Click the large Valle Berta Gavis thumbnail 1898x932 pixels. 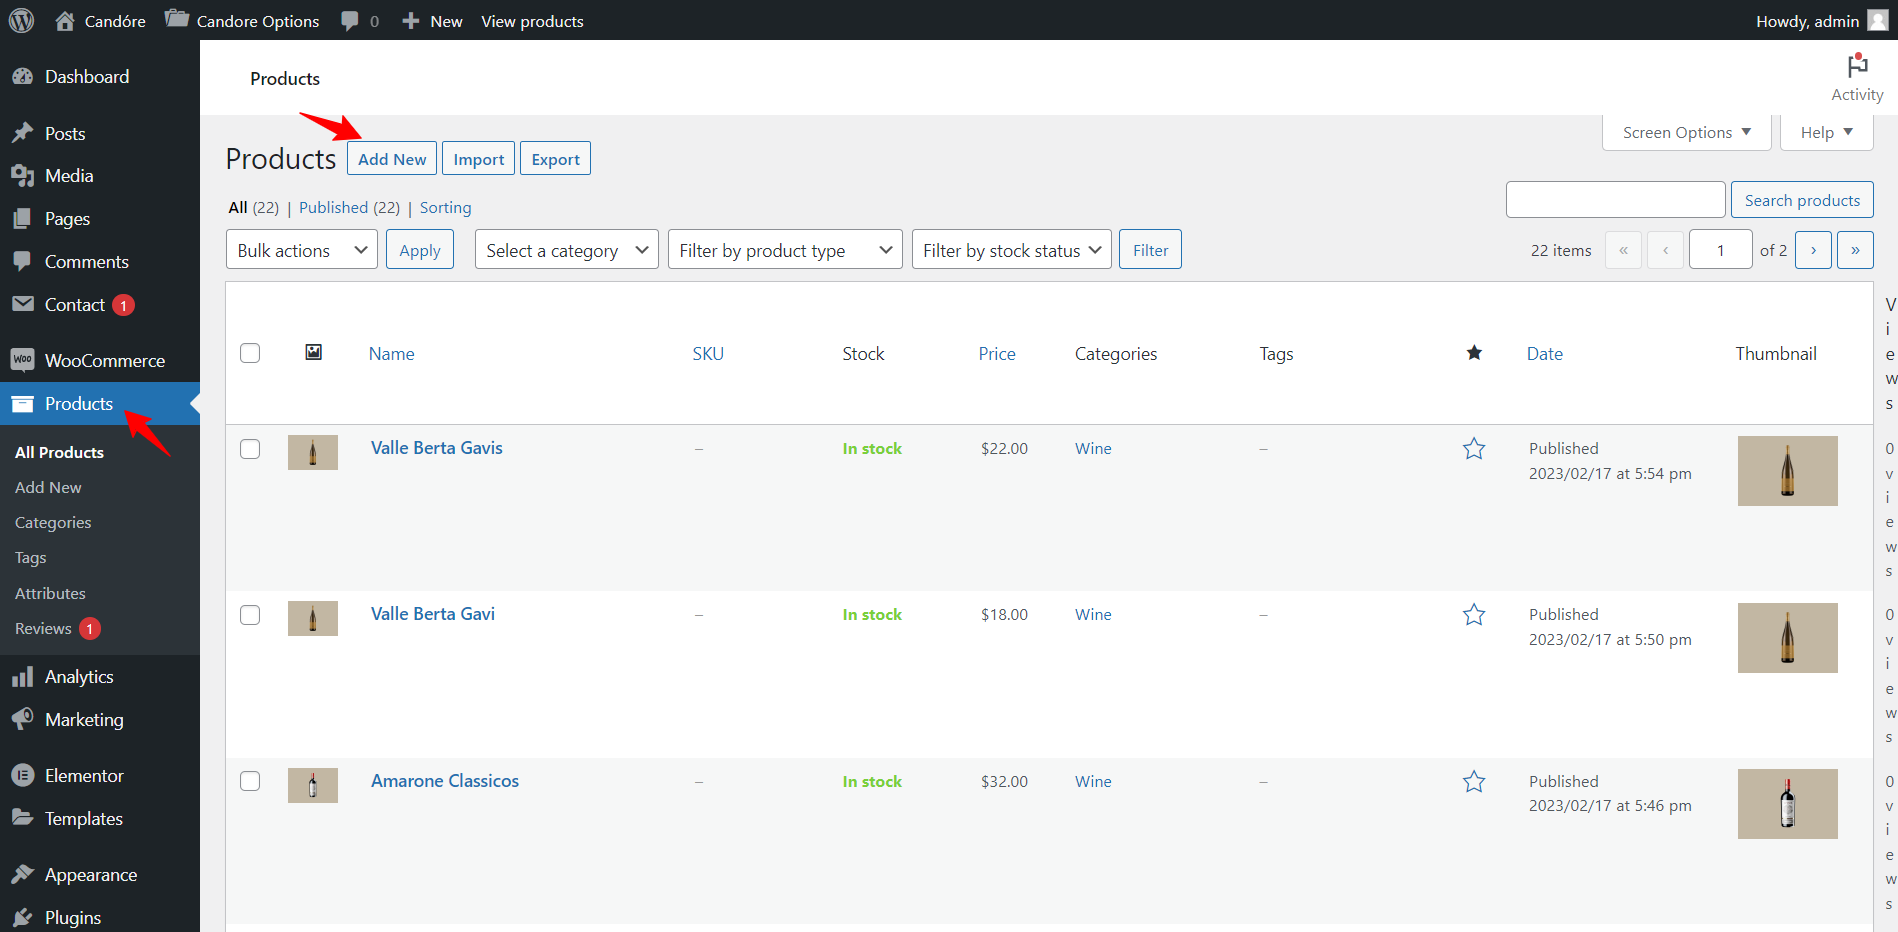pos(1788,471)
